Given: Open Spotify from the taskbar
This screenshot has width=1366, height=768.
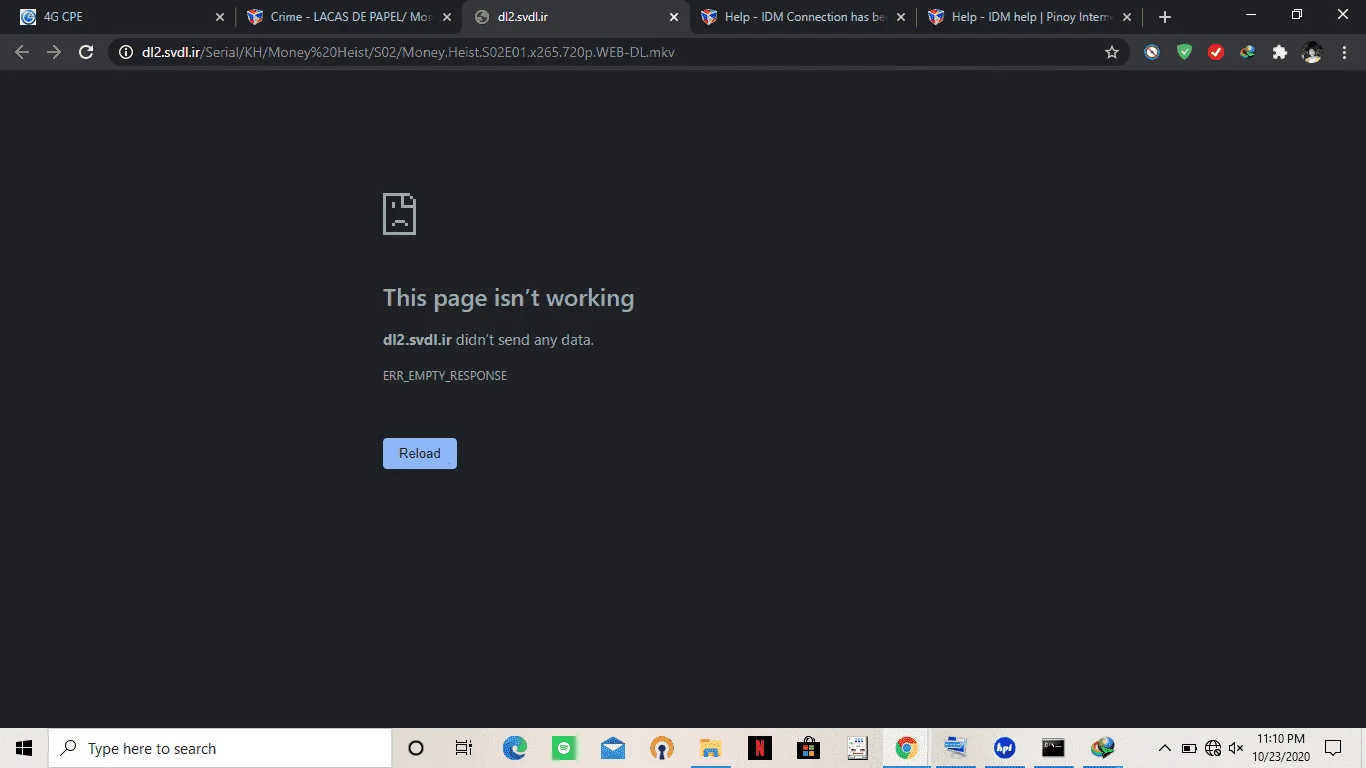Looking at the screenshot, I should (x=563, y=748).
